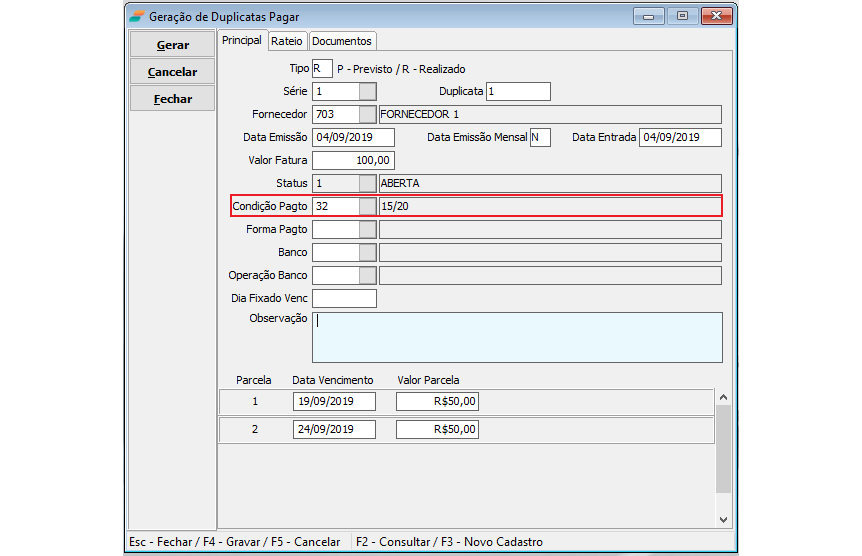Open the Forma Pagto lookup button
Screen dimensions: 862x556
tap(368, 229)
